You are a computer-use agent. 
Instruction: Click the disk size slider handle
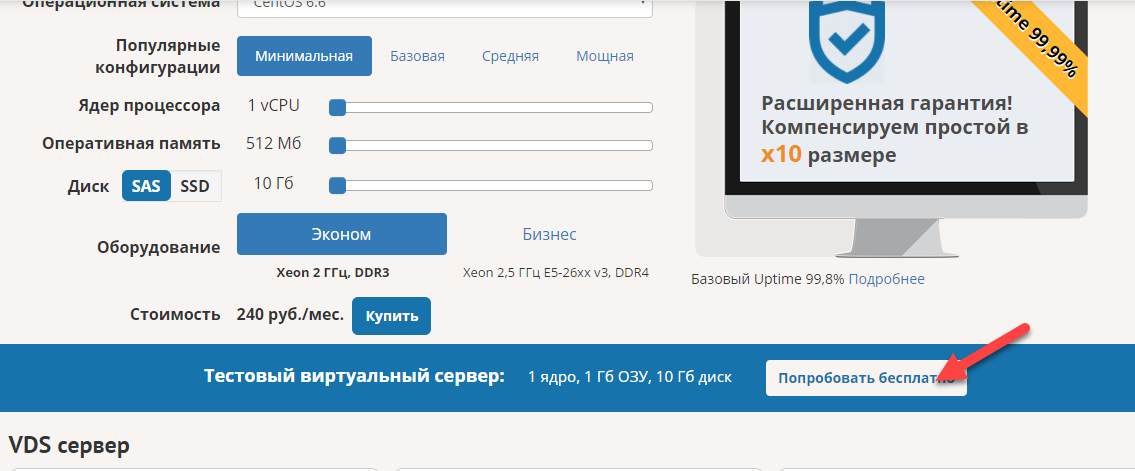coord(338,185)
